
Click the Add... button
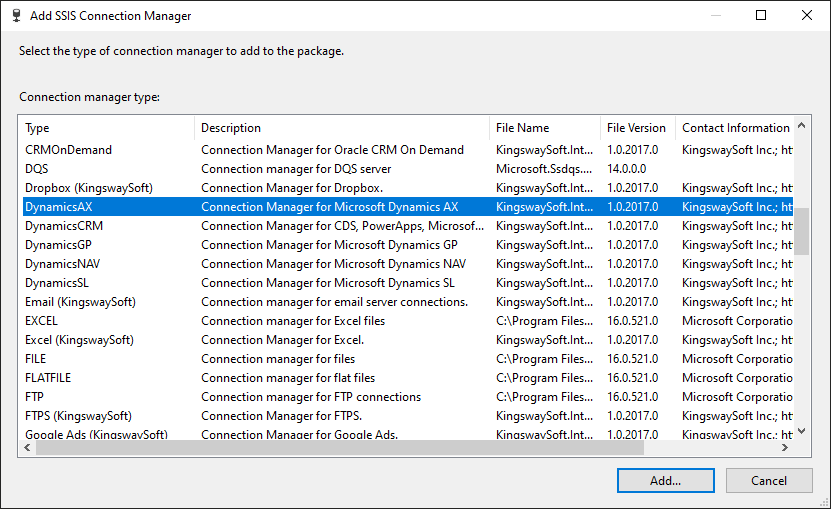(666, 480)
